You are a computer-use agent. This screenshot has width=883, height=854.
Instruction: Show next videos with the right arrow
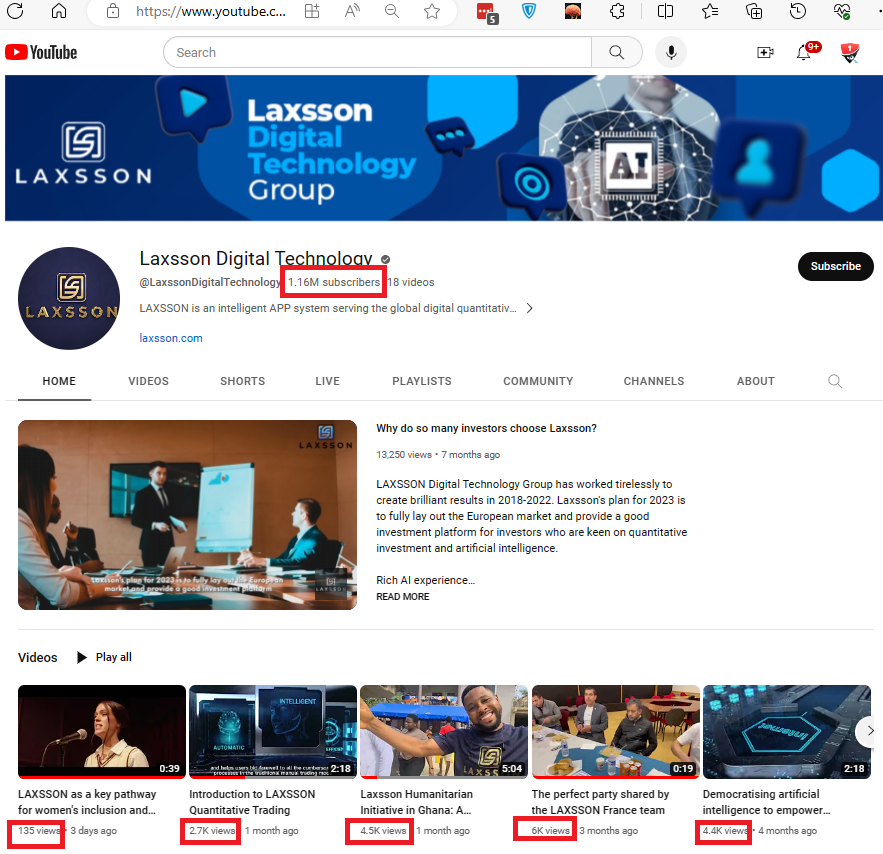click(x=869, y=731)
